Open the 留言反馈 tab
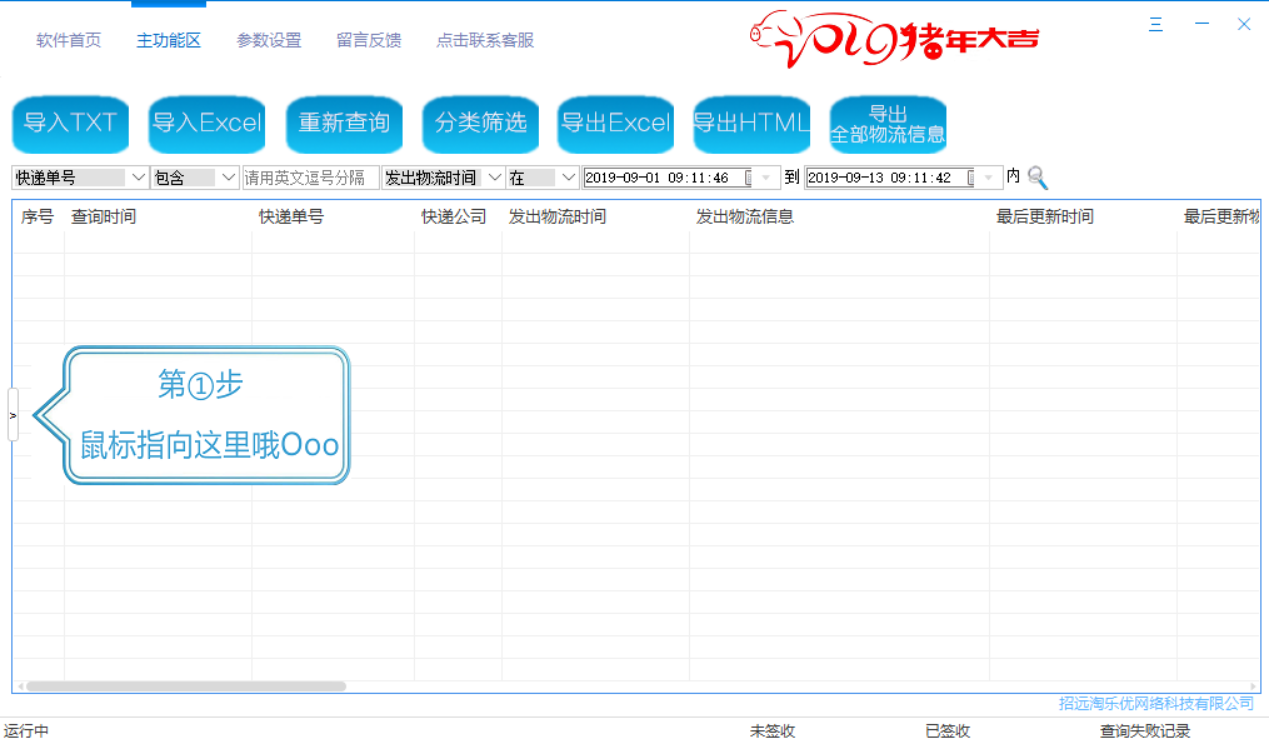The image size is (1269, 744). coord(368,40)
